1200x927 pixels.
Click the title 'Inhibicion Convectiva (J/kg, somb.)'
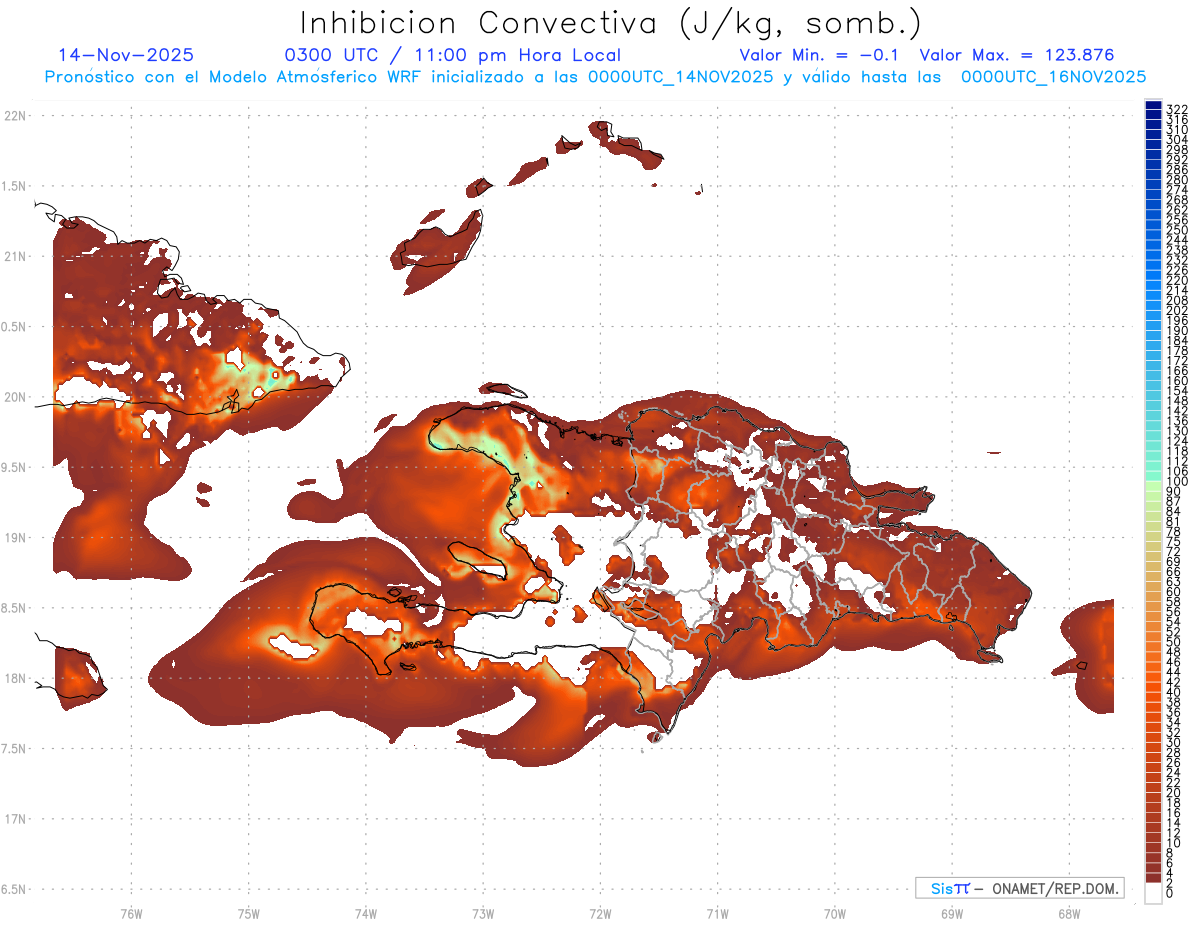611,23
